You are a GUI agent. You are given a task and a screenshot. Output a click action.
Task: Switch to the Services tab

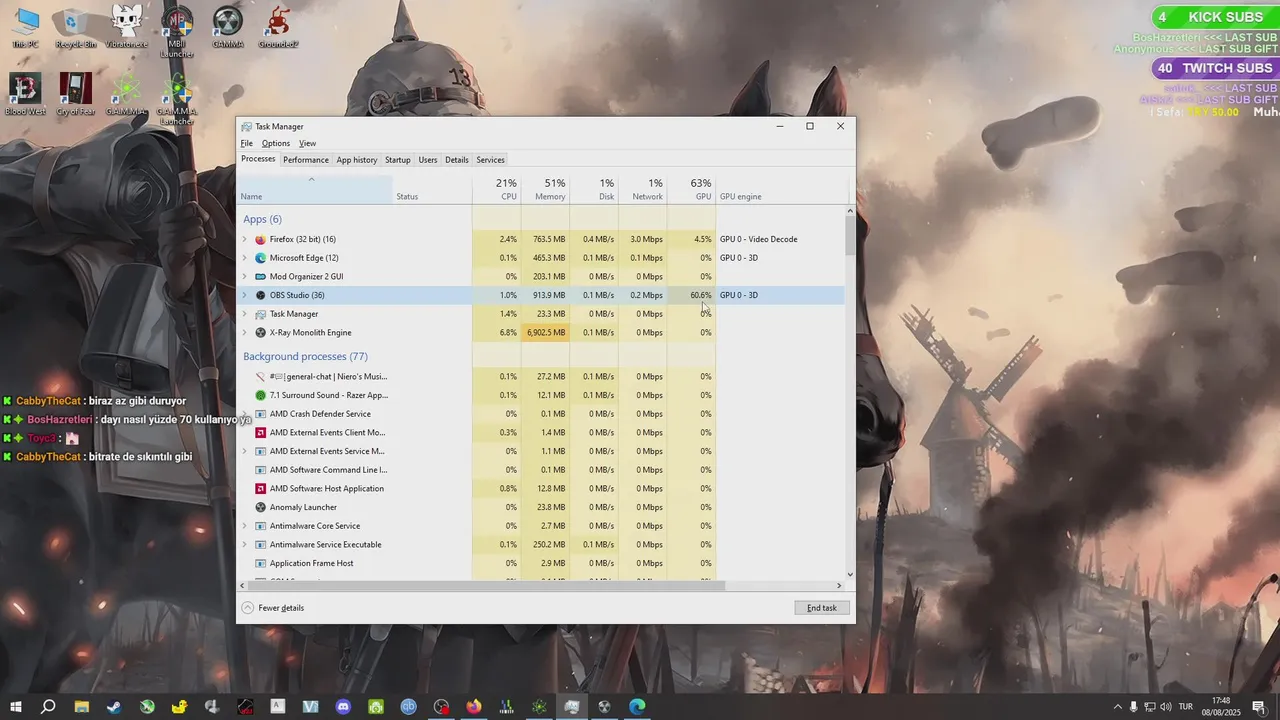[490, 160]
